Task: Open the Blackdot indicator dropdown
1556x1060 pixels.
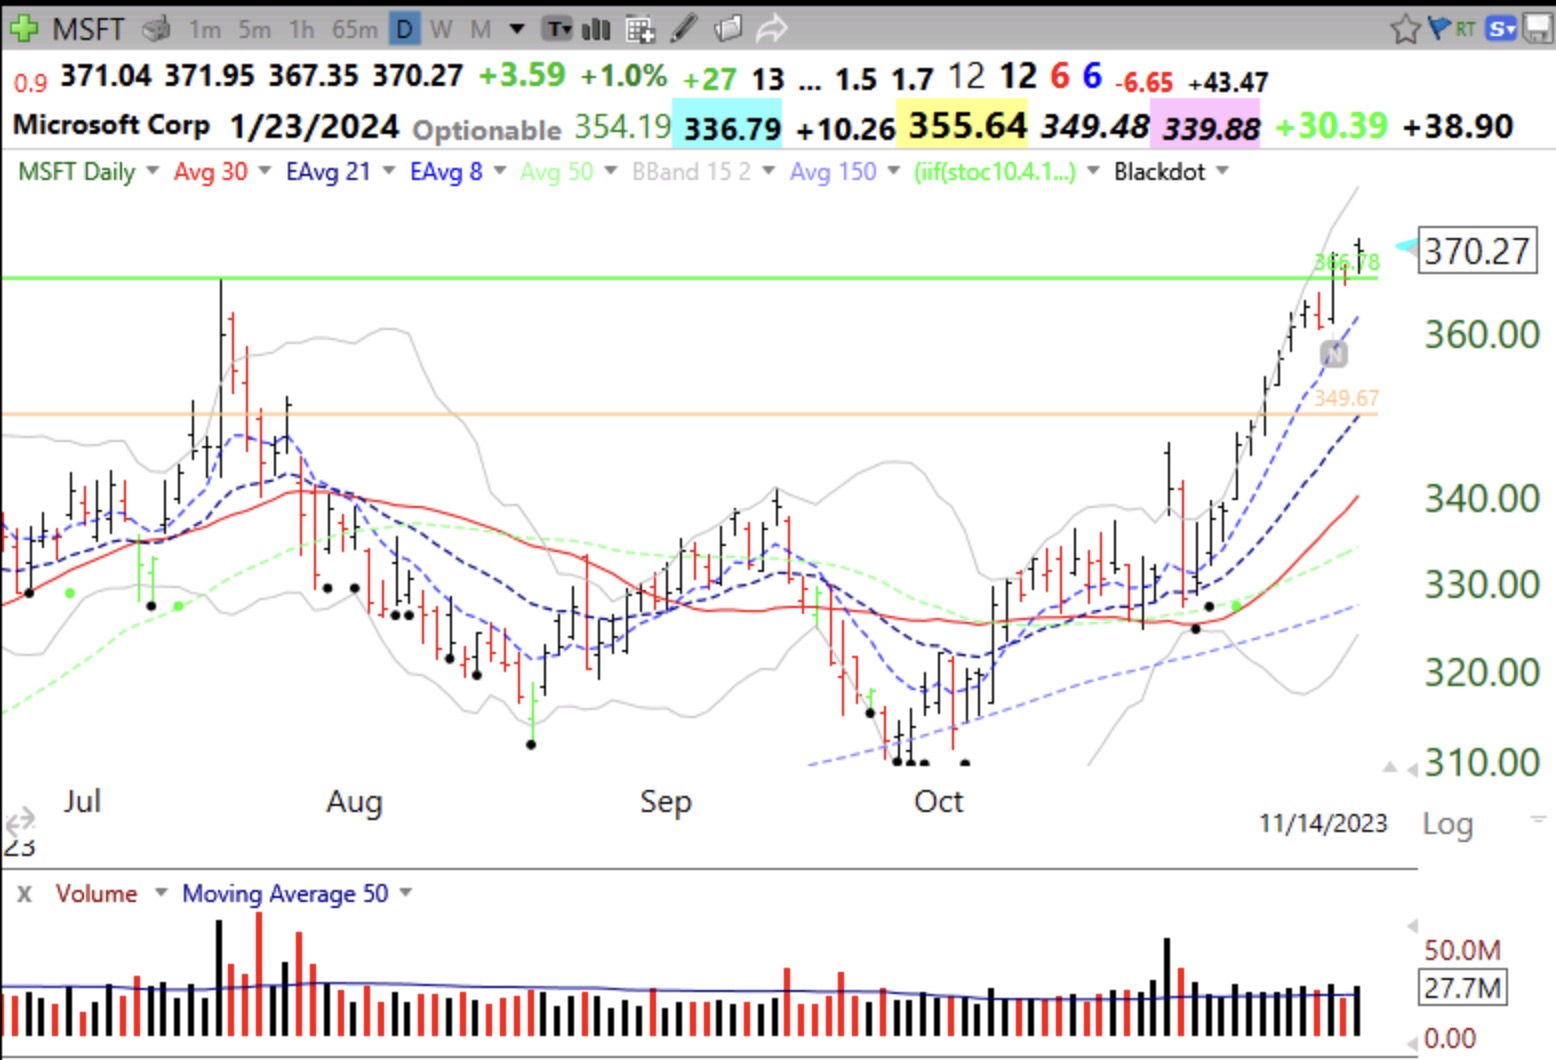Action: [1222, 171]
